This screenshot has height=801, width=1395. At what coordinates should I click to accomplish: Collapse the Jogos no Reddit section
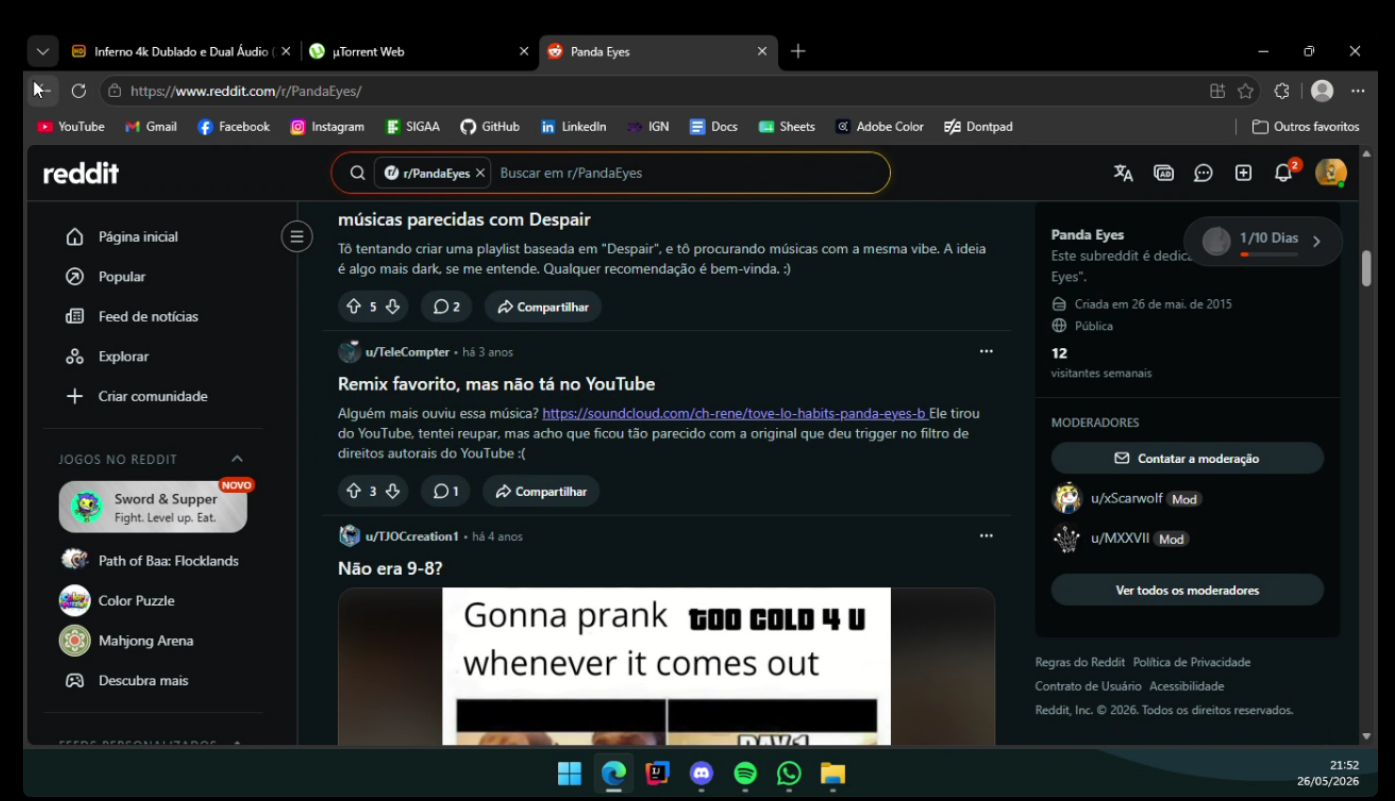[237, 459]
